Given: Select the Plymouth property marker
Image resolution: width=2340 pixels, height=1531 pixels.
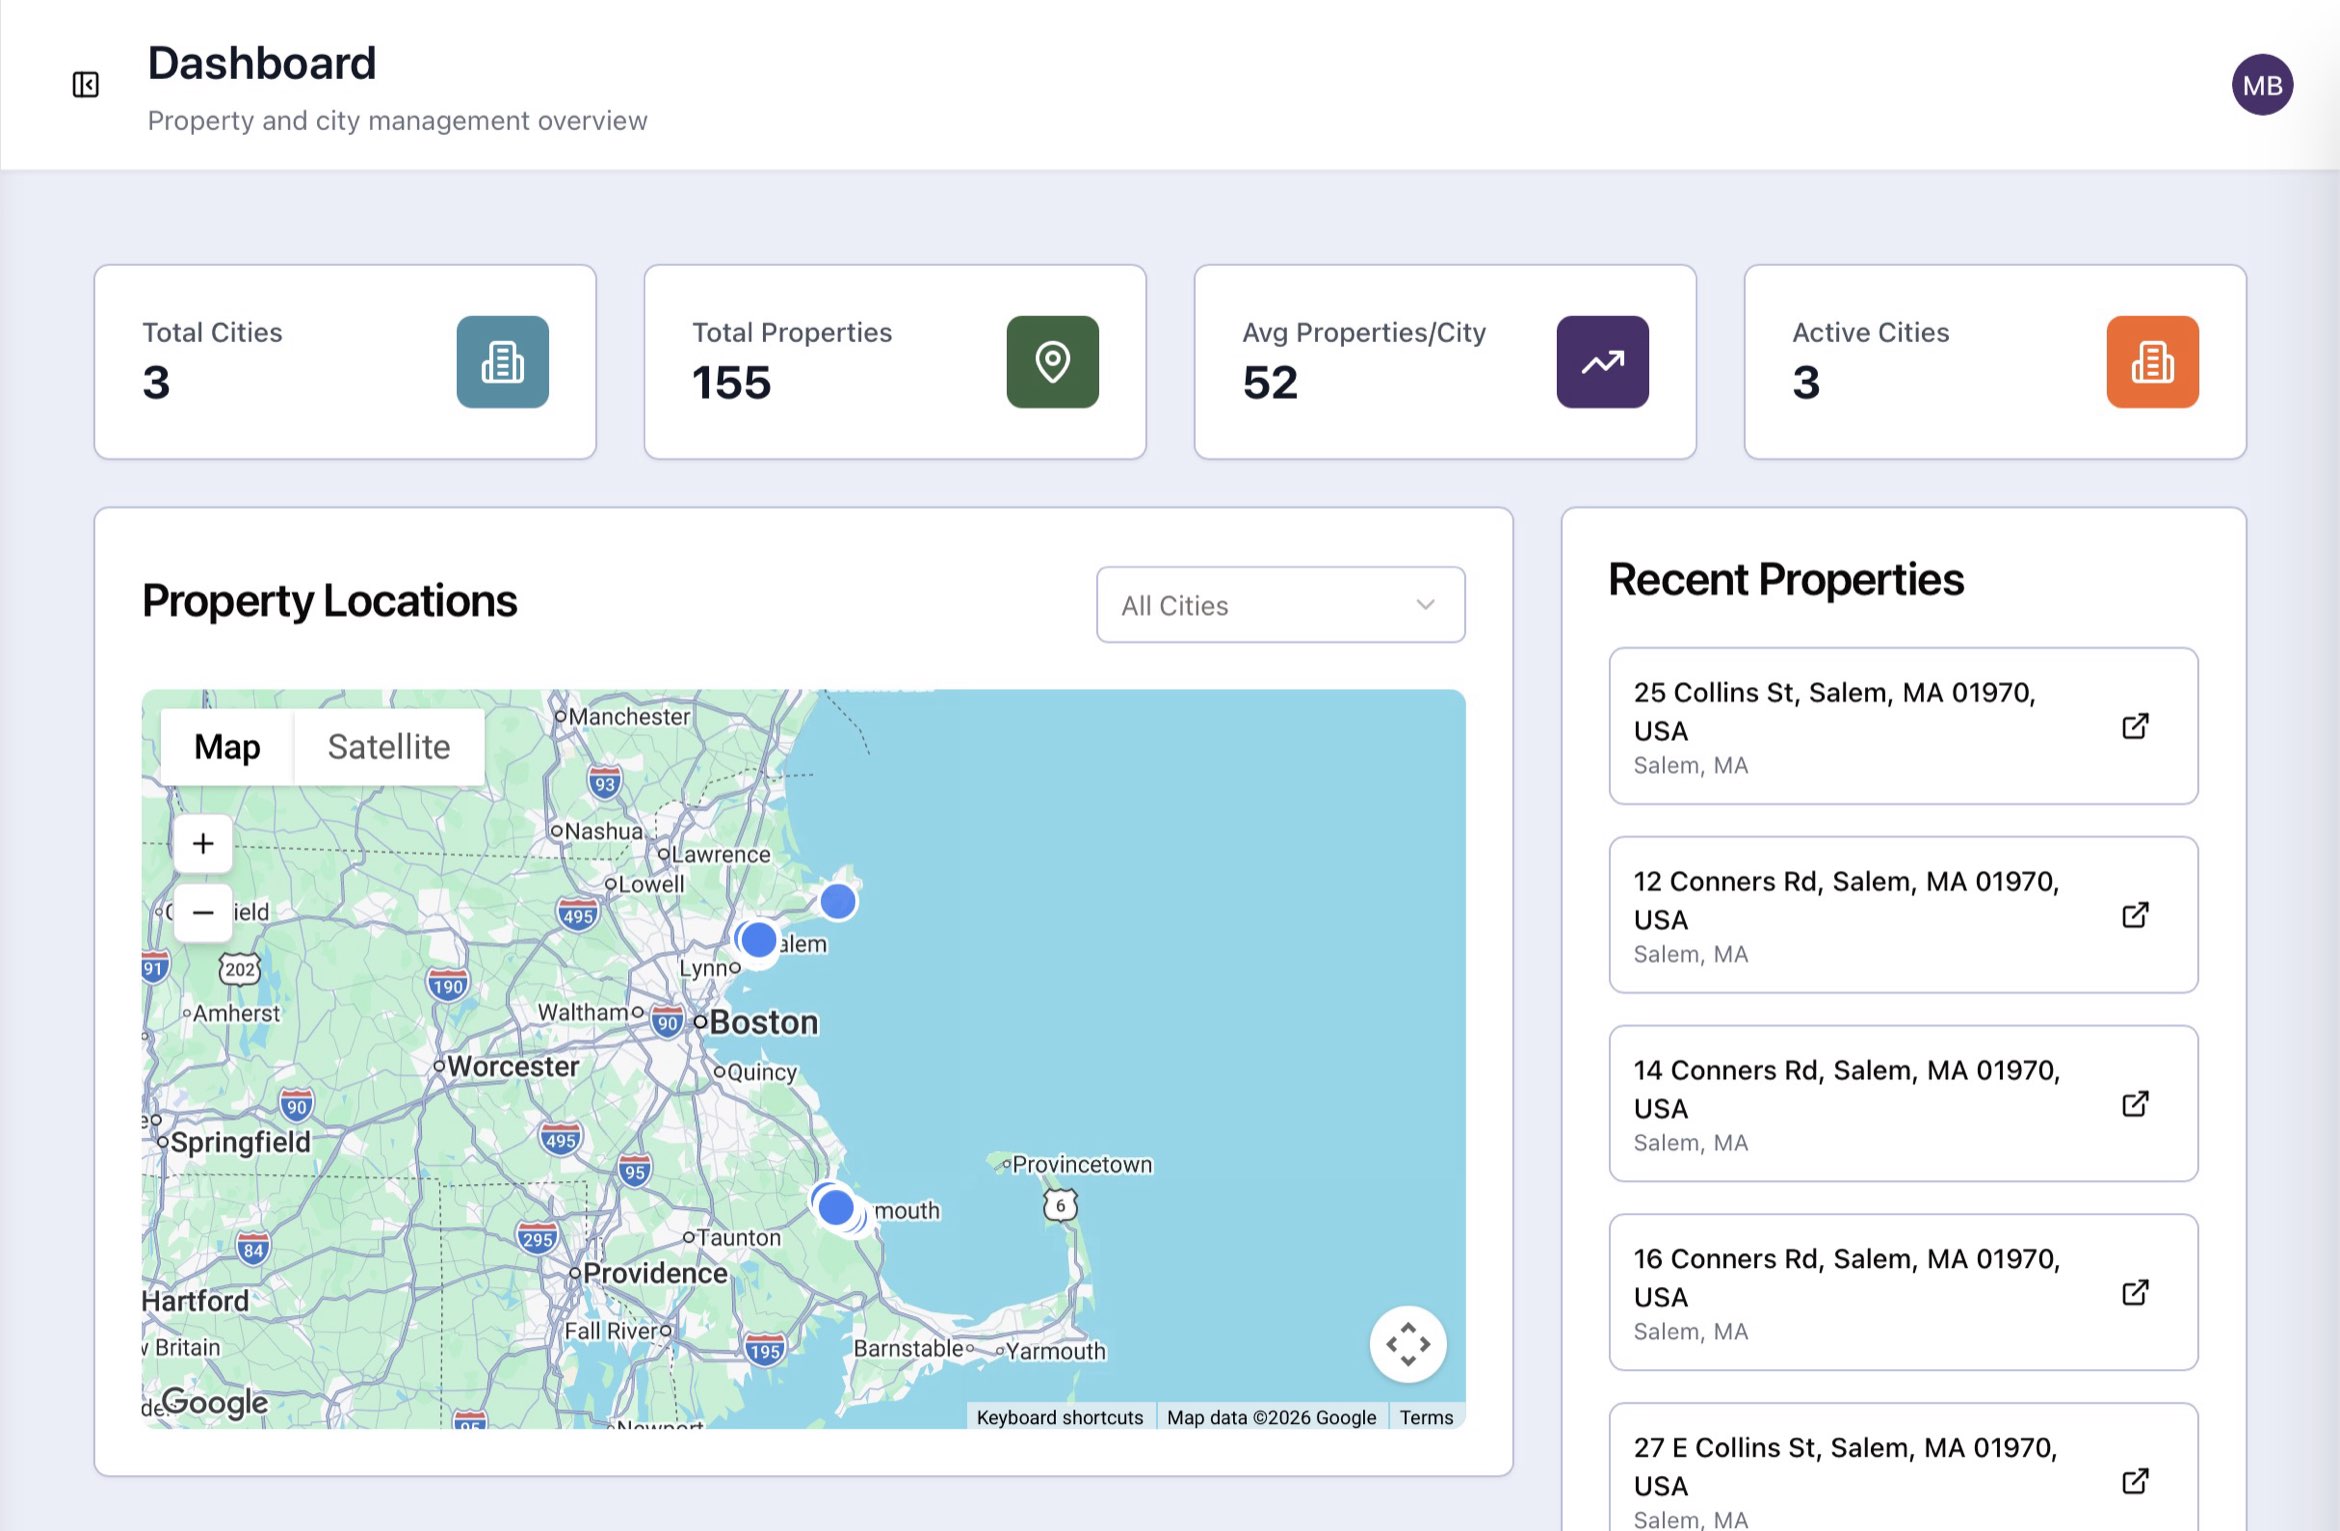Looking at the screenshot, I should pos(836,1207).
